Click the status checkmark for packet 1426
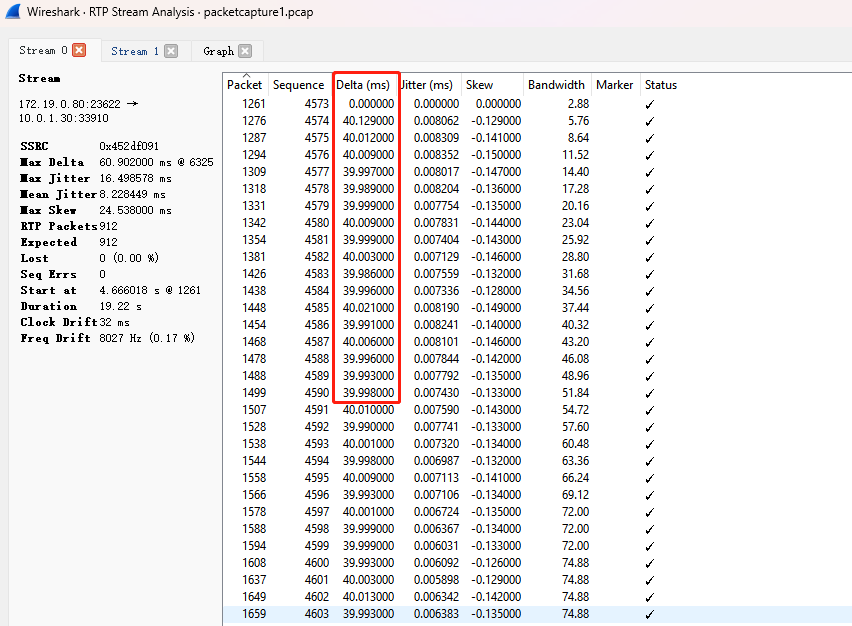Image resolution: width=852 pixels, height=626 pixels. (x=650, y=274)
